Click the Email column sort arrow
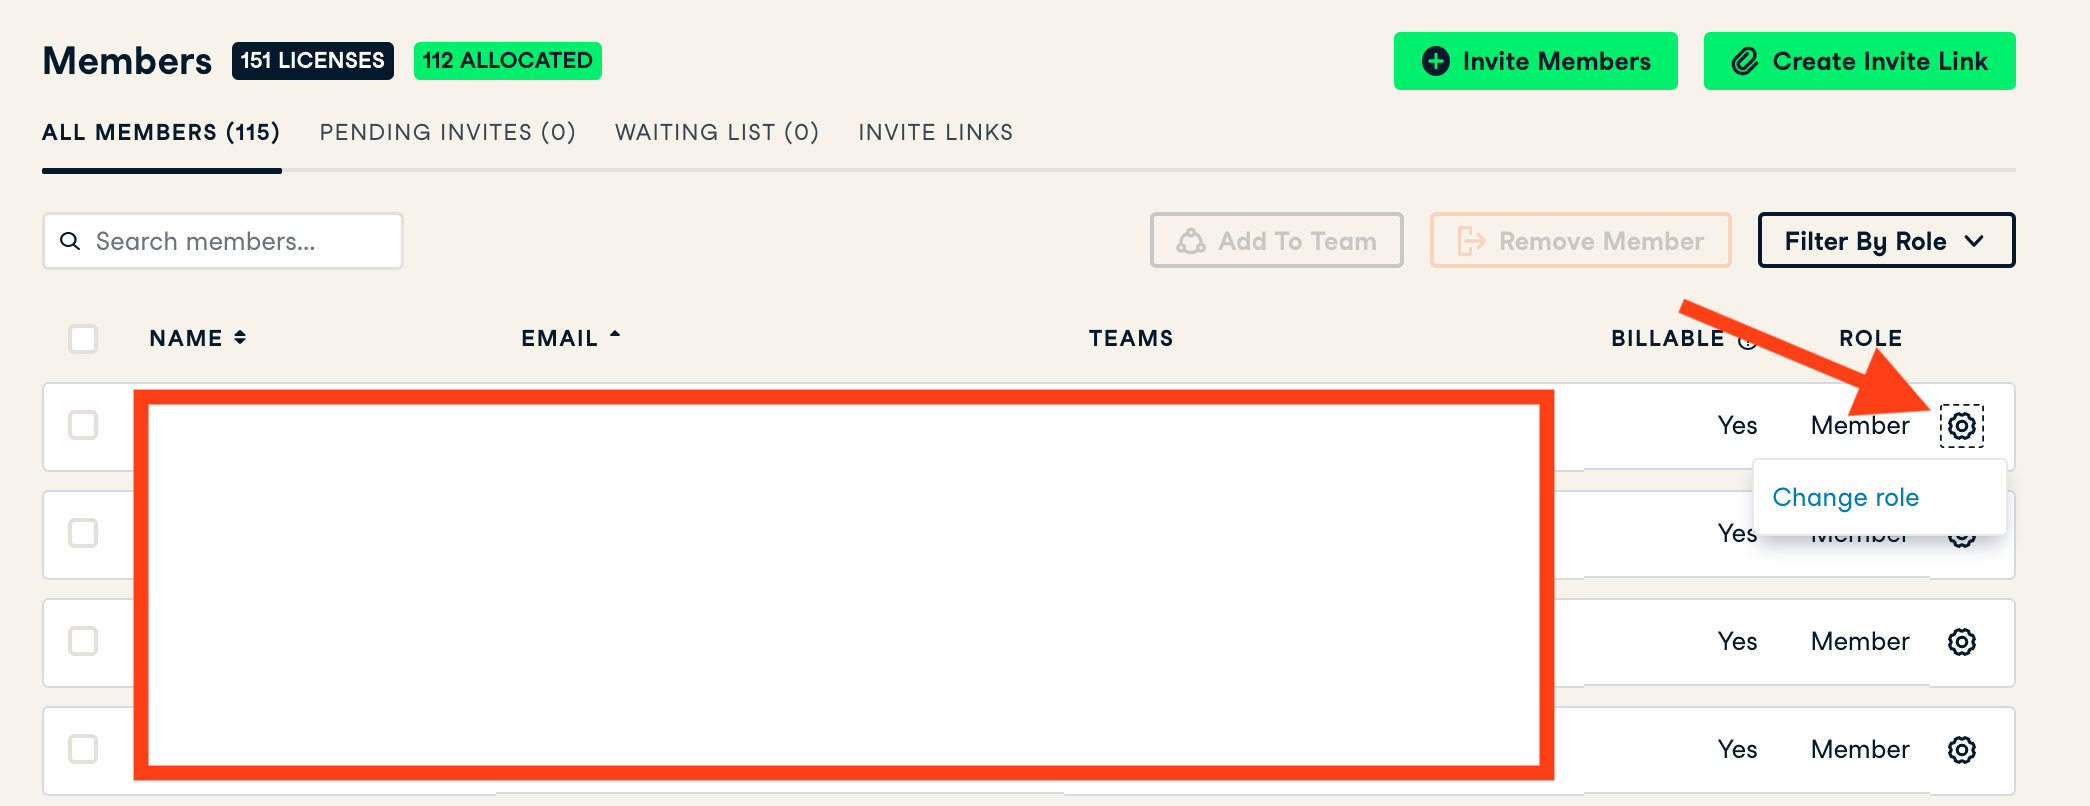Image resolution: width=2090 pixels, height=806 pixels. click(x=615, y=336)
